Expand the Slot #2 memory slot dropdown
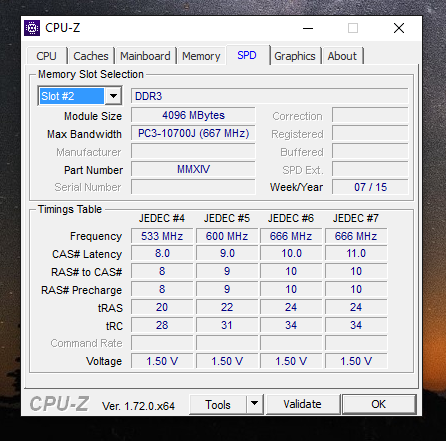 click(113, 96)
